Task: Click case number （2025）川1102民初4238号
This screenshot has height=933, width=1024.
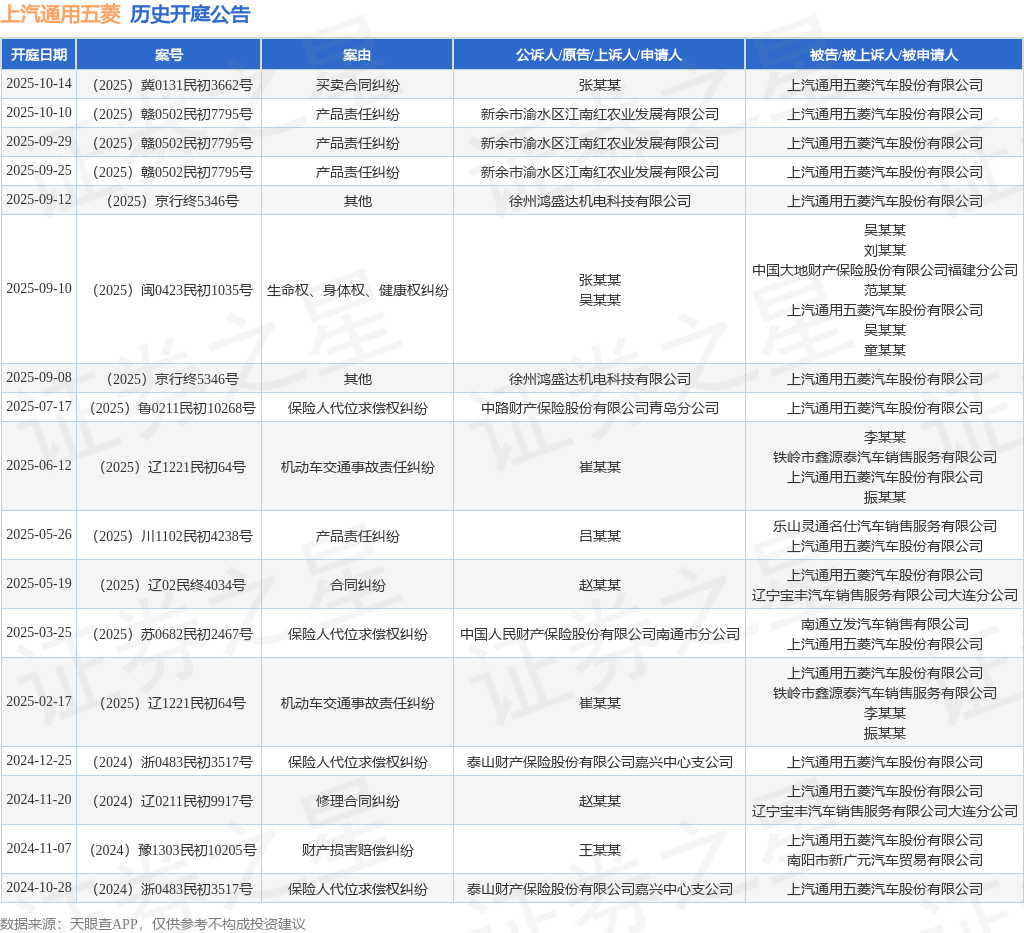Action: [x=169, y=536]
